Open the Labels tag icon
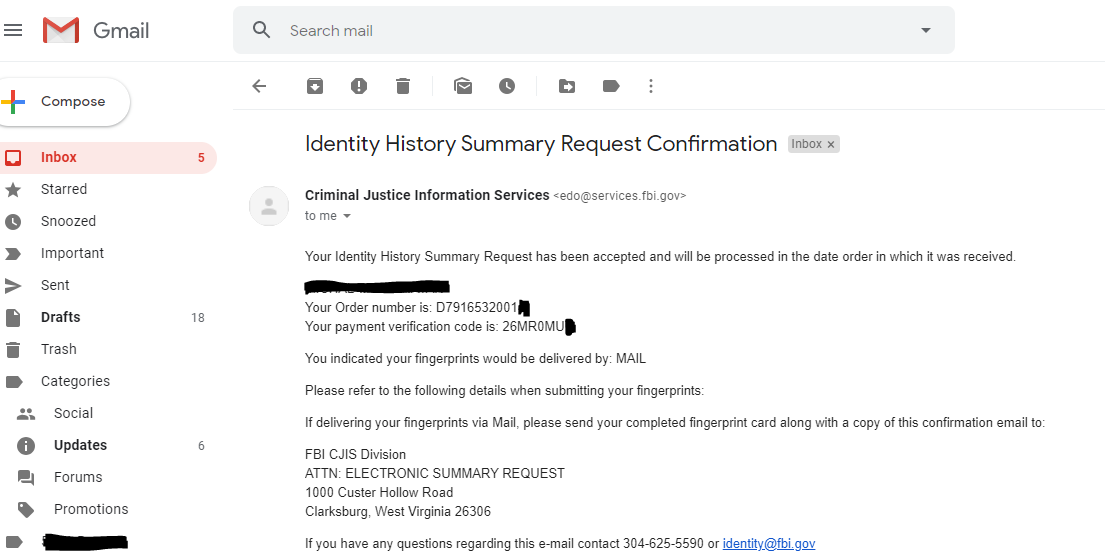Viewport: 1105px width, 556px height. (611, 86)
